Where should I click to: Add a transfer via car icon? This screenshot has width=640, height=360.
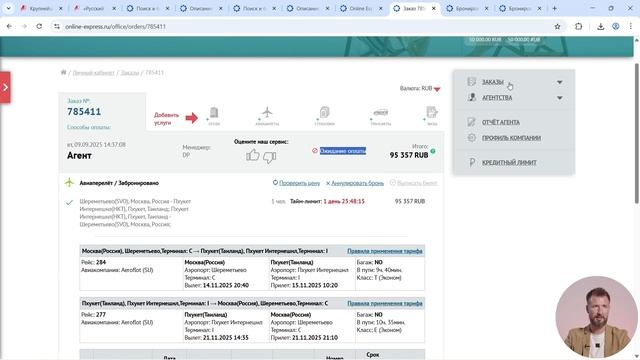coord(380,116)
